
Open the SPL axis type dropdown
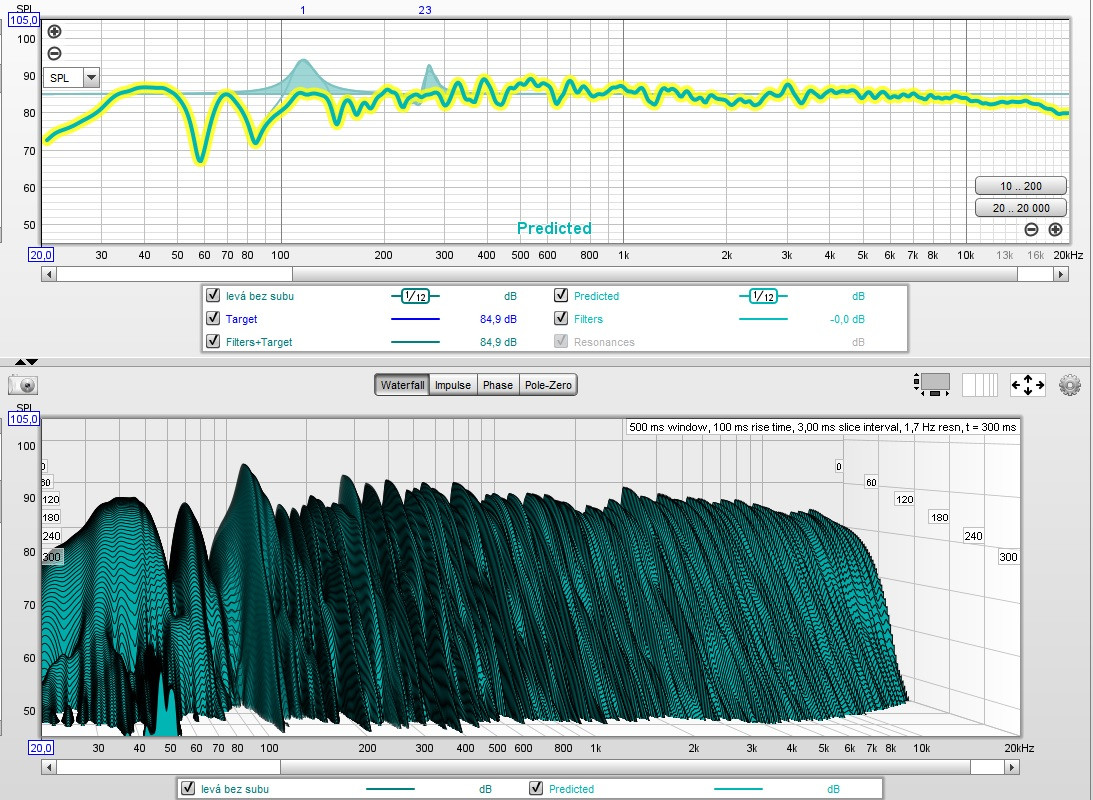(92, 77)
